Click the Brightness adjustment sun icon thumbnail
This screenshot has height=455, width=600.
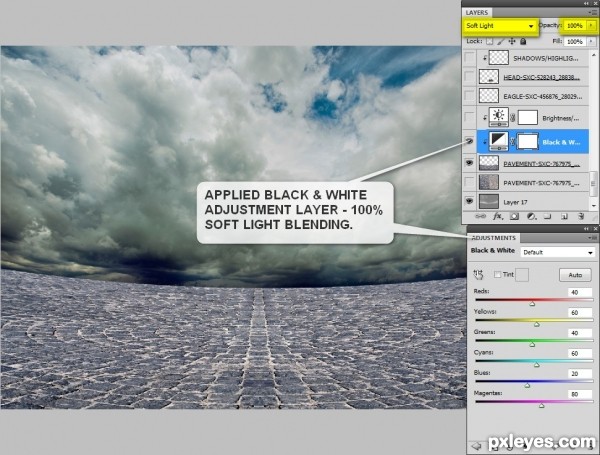[499, 117]
